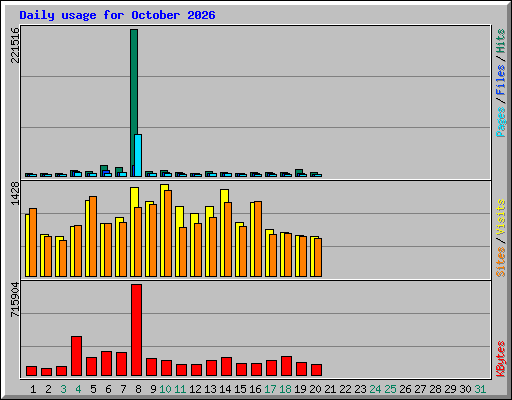Click green day label 4 on the x-axis
Viewport: 512px width, 400px height.
(78, 389)
